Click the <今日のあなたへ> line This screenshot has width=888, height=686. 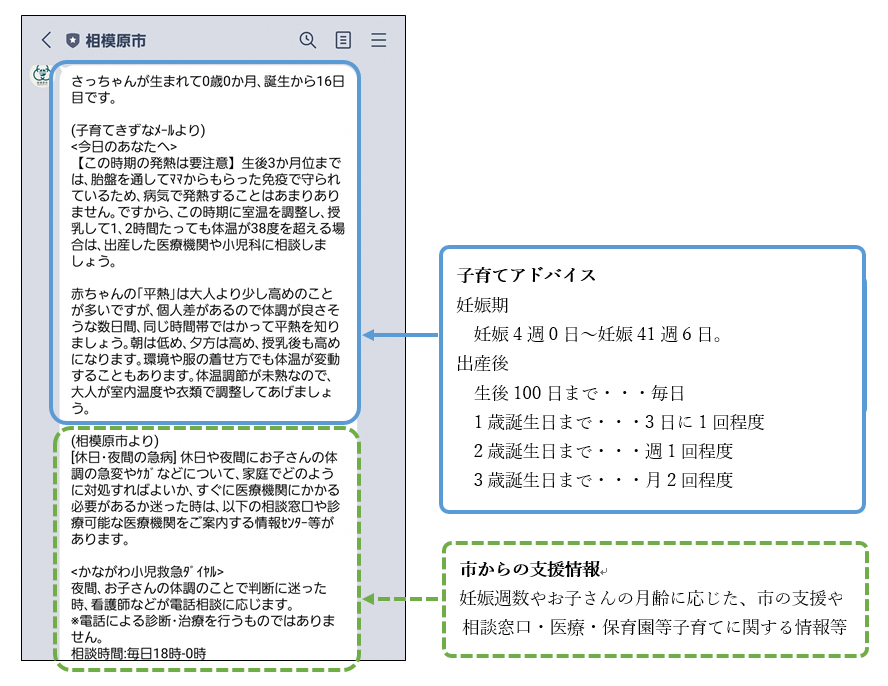click(x=124, y=146)
